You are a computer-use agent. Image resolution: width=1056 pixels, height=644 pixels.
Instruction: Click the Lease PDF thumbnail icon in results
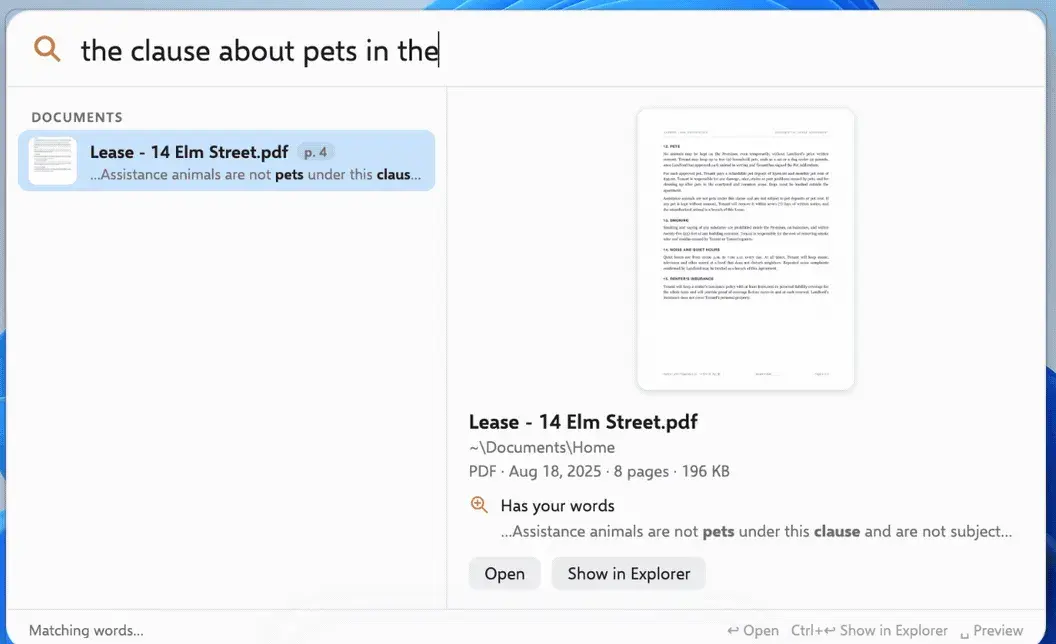click(53, 161)
